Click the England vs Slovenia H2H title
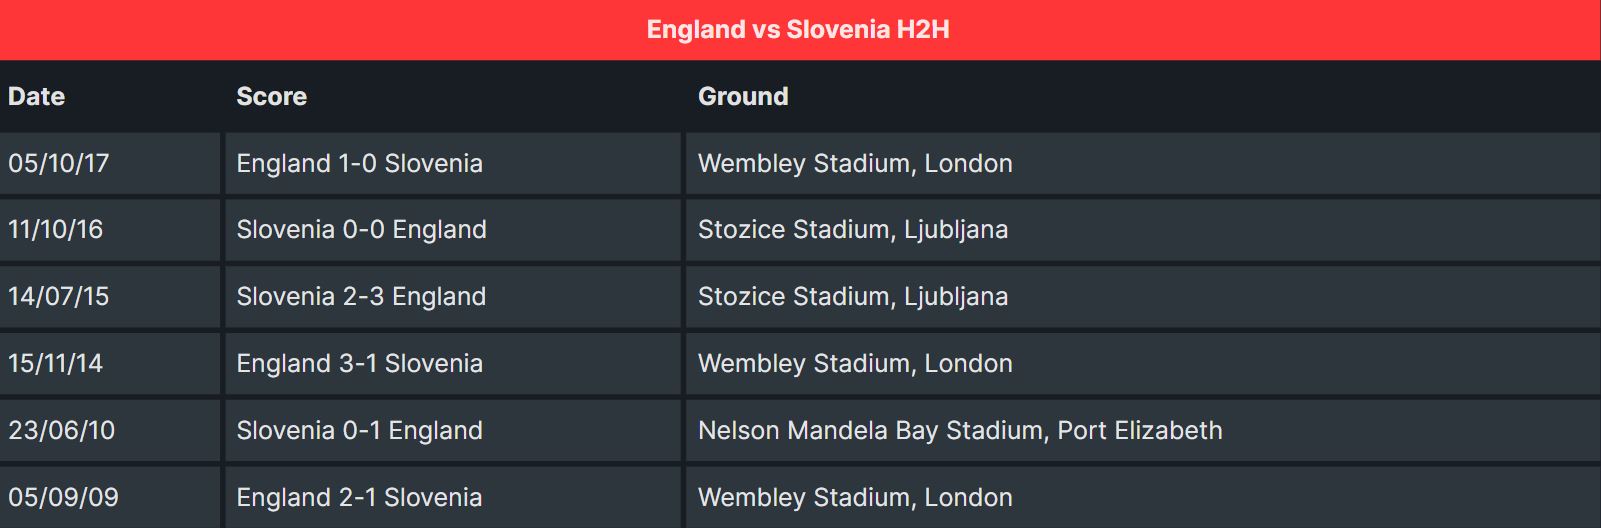This screenshot has height=528, width=1601. tap(798, 29)
